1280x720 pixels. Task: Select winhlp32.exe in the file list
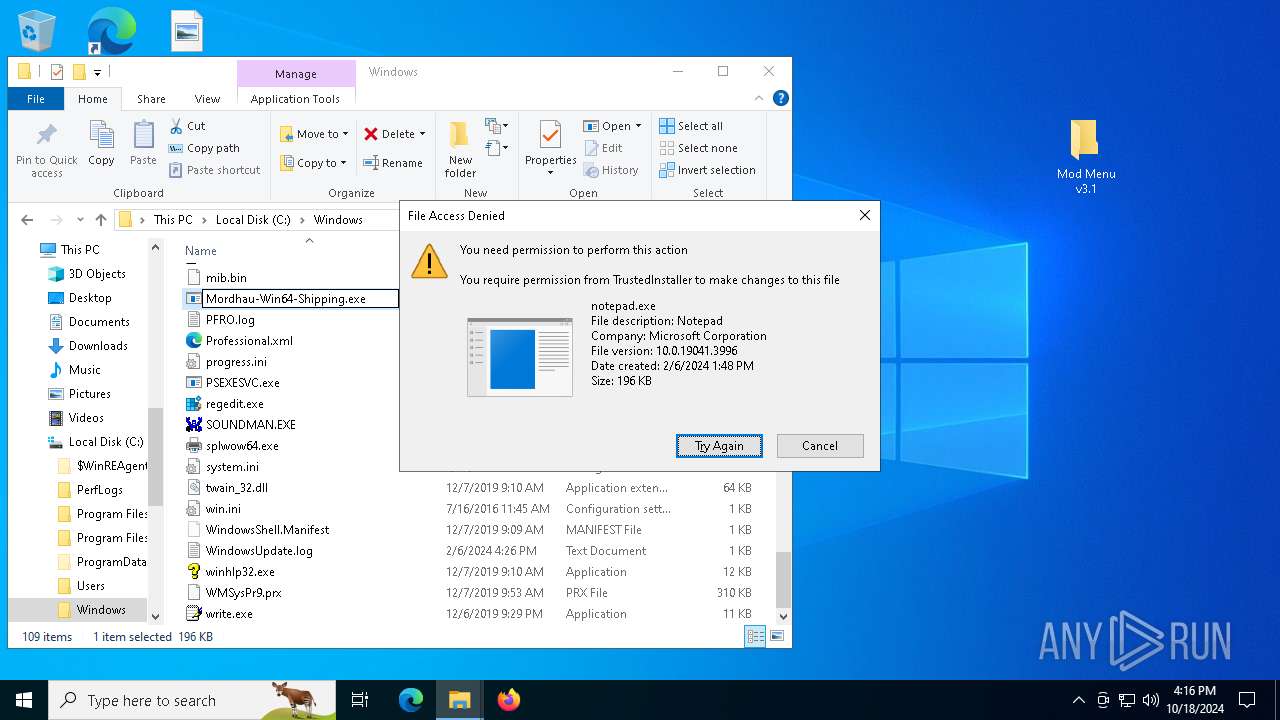pyautogui.click(x=240, y=572)
